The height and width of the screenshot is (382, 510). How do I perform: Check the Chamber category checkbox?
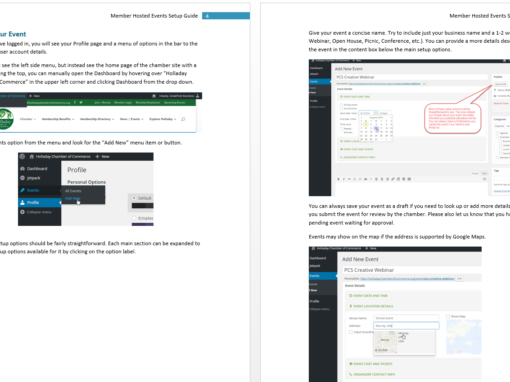[498, 137]
